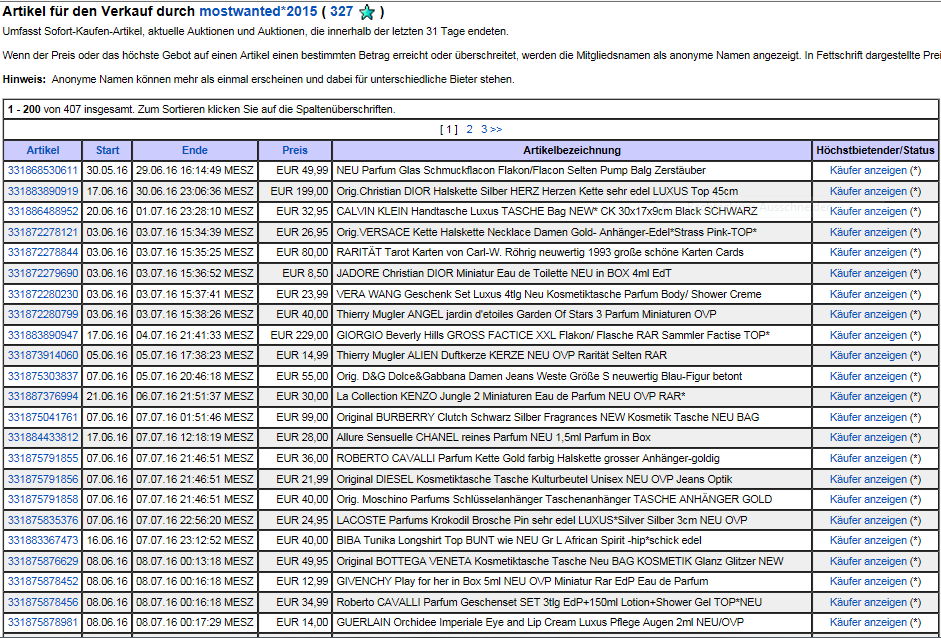This screenshot has height=638, width=941.
Task: Open item number 331872278844
Action: 43,252
